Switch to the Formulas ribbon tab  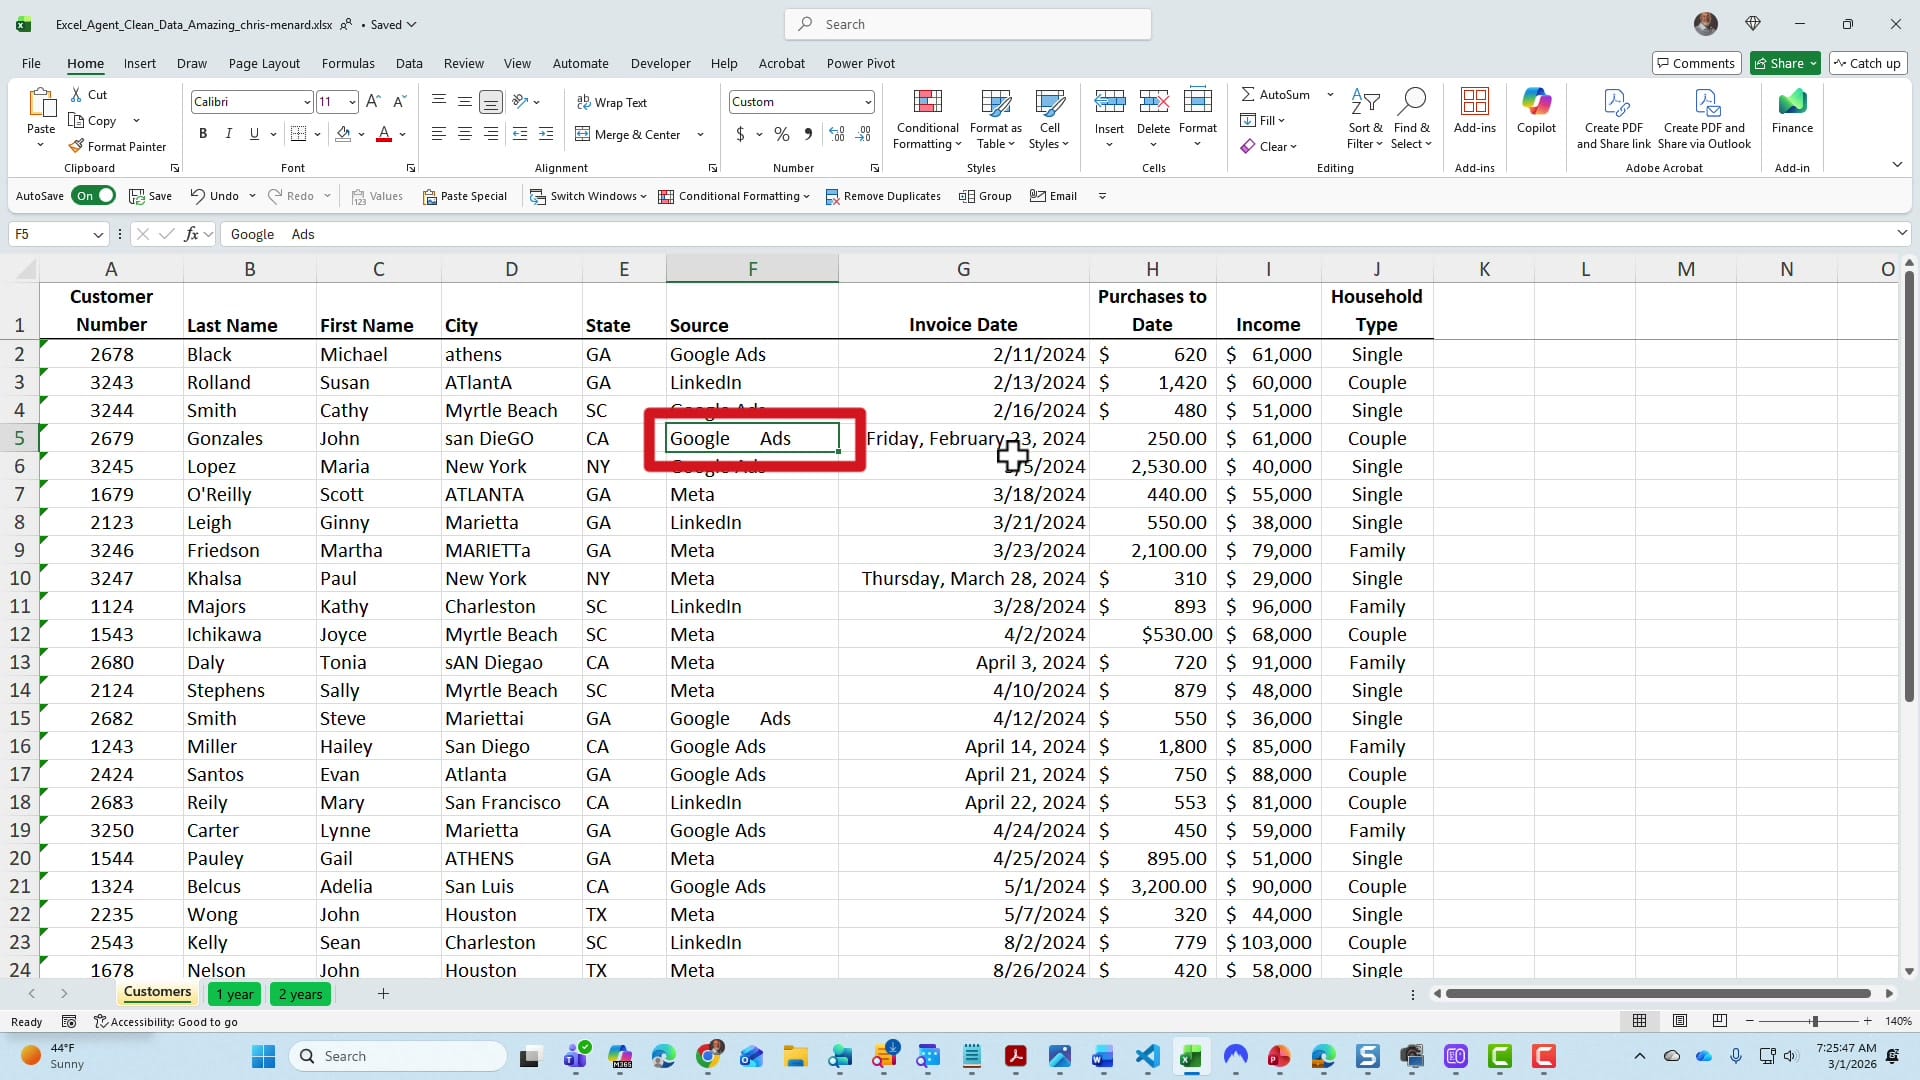click(348, 63)
